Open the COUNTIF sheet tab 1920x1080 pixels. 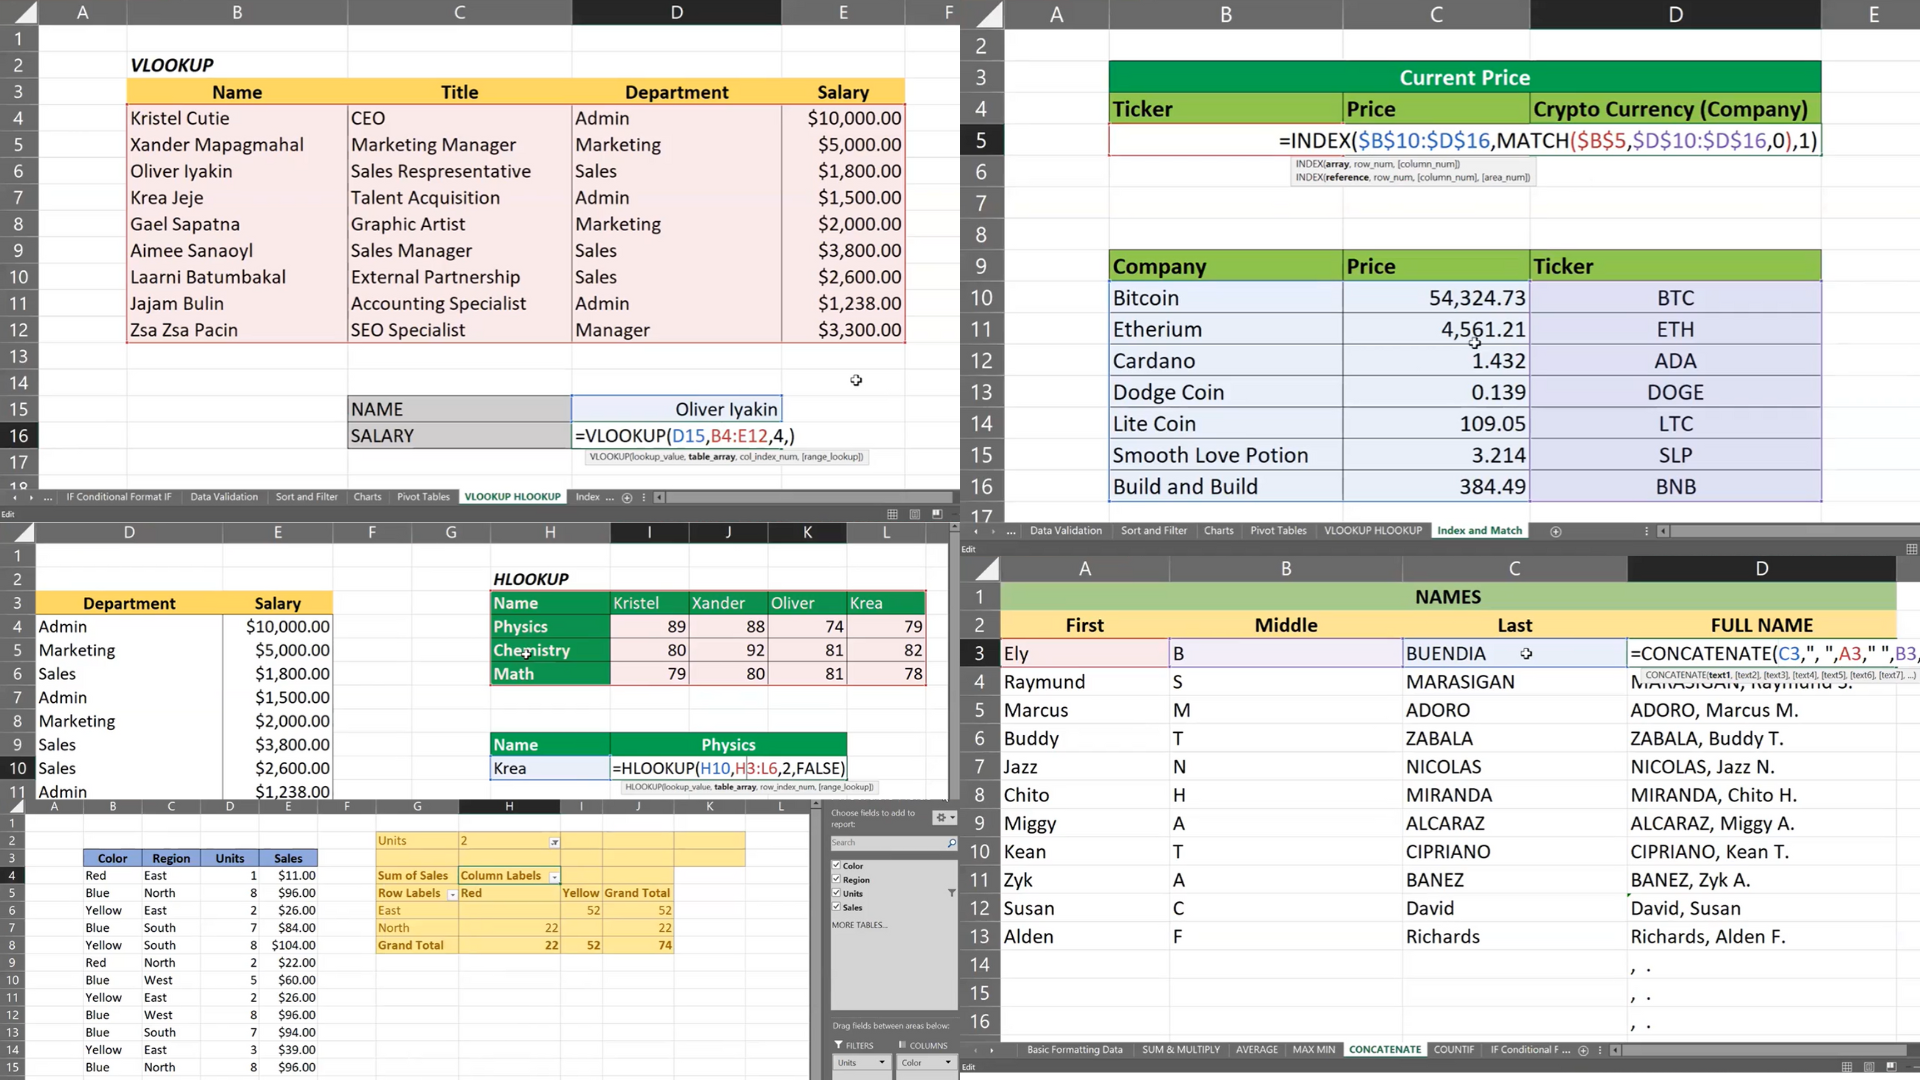tap(1453, 1050)
